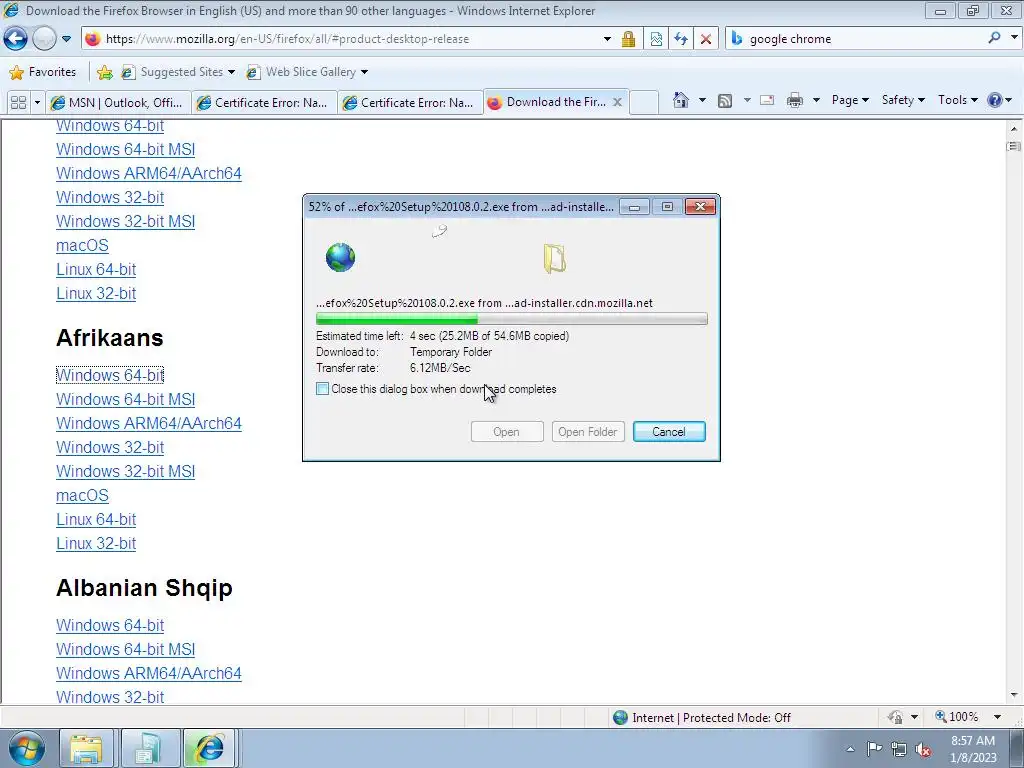Click the download progress bar
The image size is (1024, 768).
click(511, 319)
